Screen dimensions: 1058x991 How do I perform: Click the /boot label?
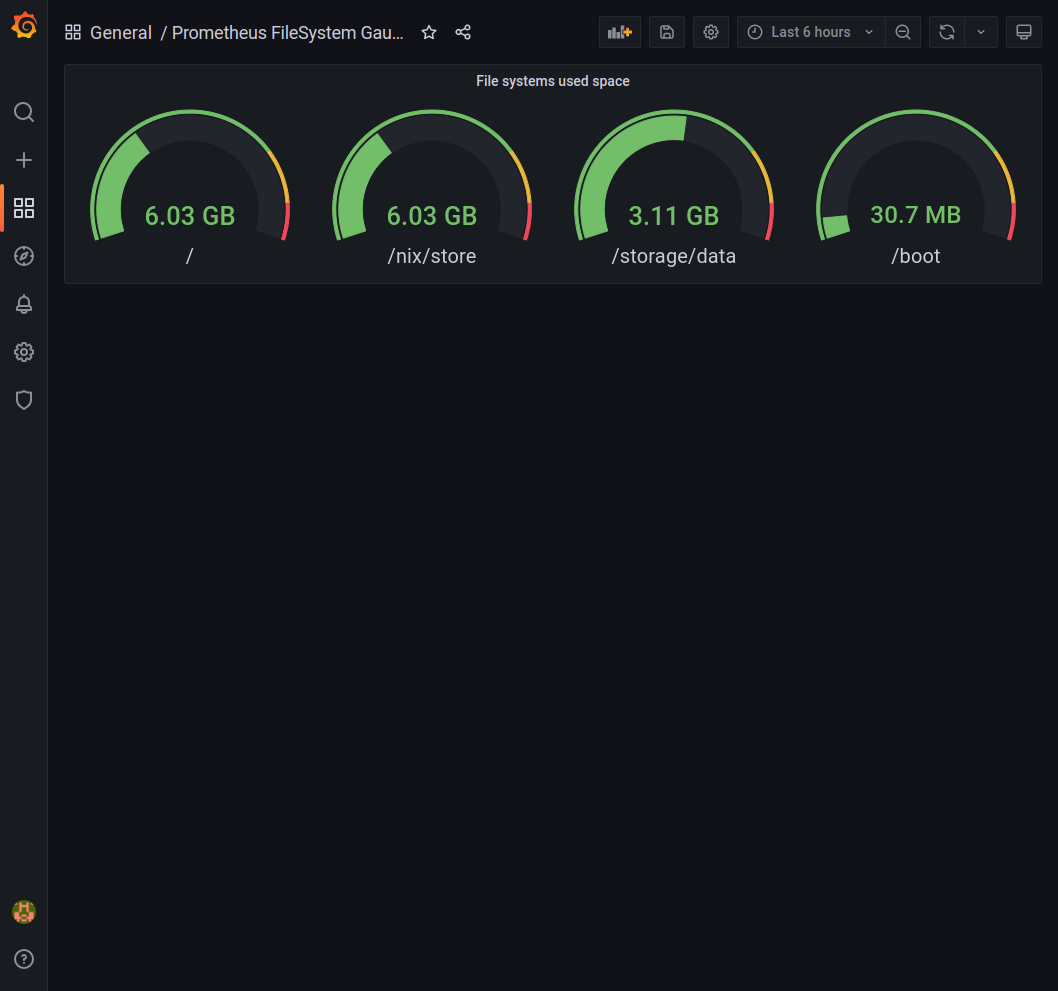tap(916, 256)
